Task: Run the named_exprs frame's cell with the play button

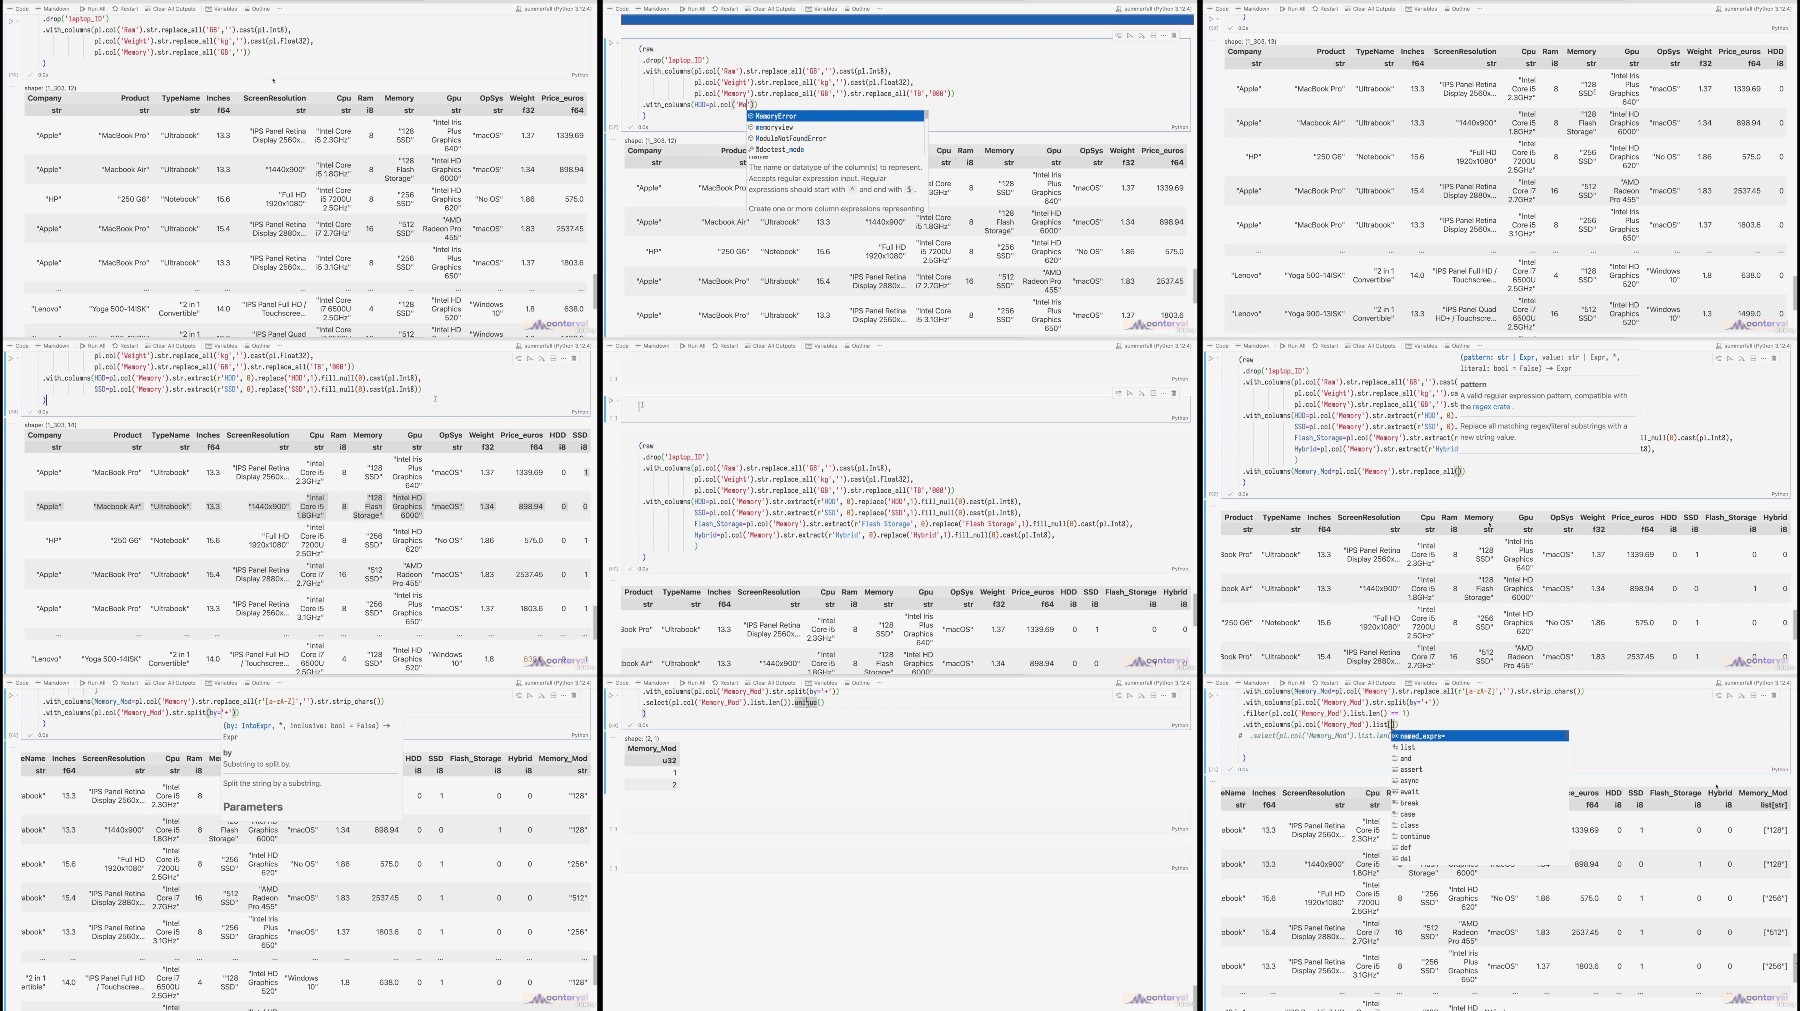Action: click(1211, 693)
